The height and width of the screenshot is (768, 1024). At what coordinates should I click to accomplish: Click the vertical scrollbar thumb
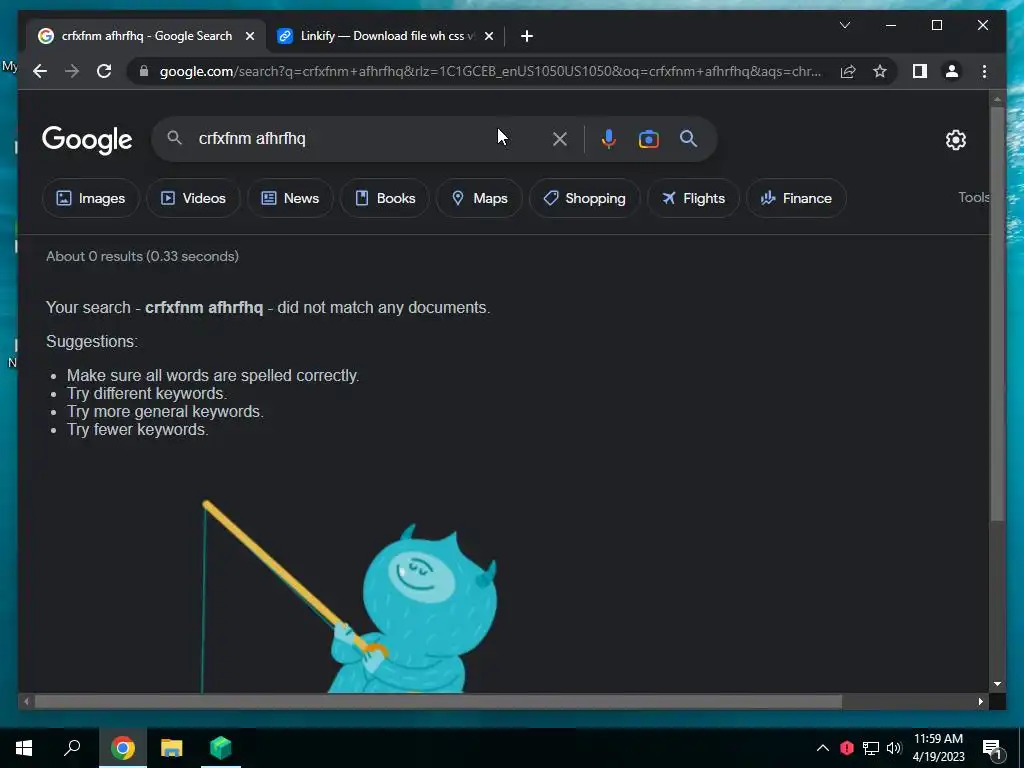click(997, 313)
